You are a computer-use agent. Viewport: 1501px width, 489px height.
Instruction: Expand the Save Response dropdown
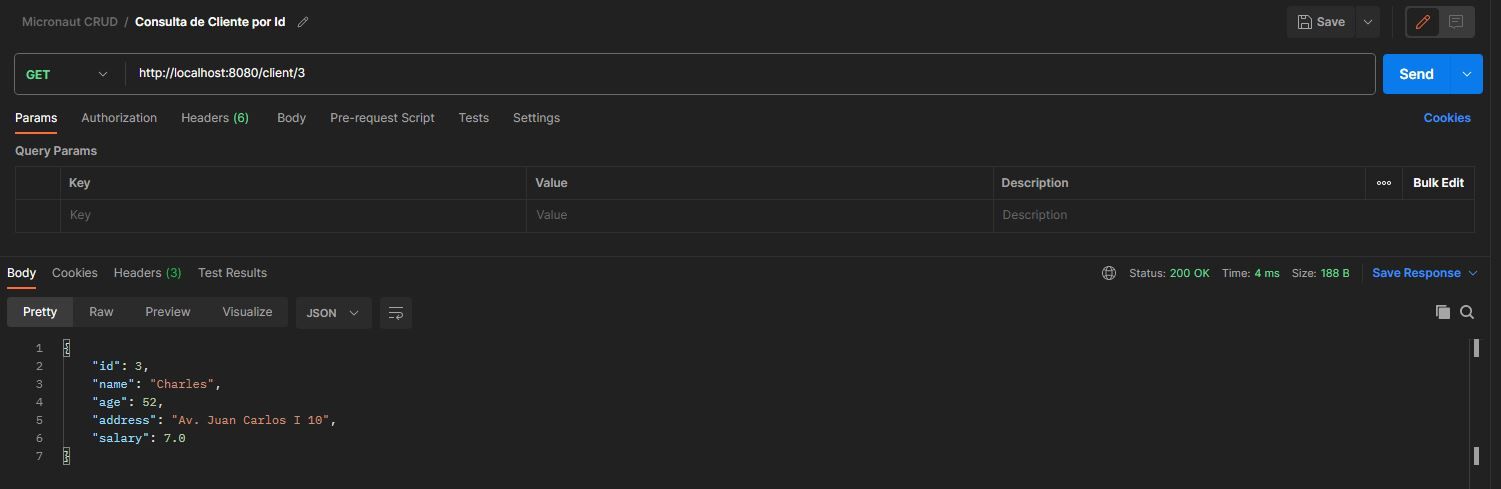point(1472,273)
